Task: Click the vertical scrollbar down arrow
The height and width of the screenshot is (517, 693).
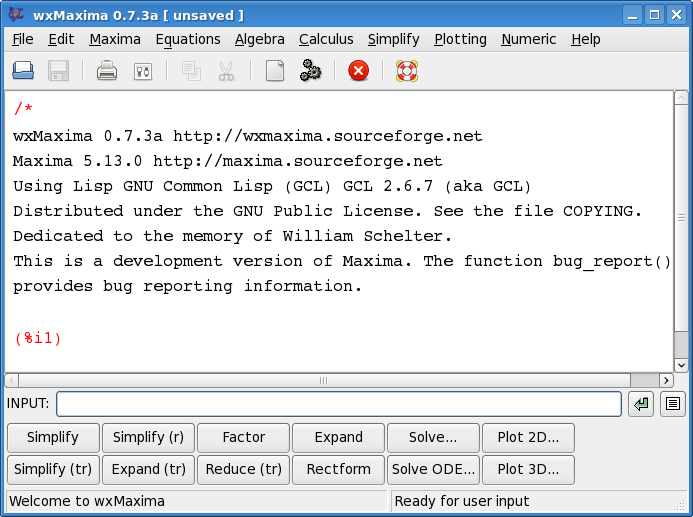Action: (x=681, y=366)
